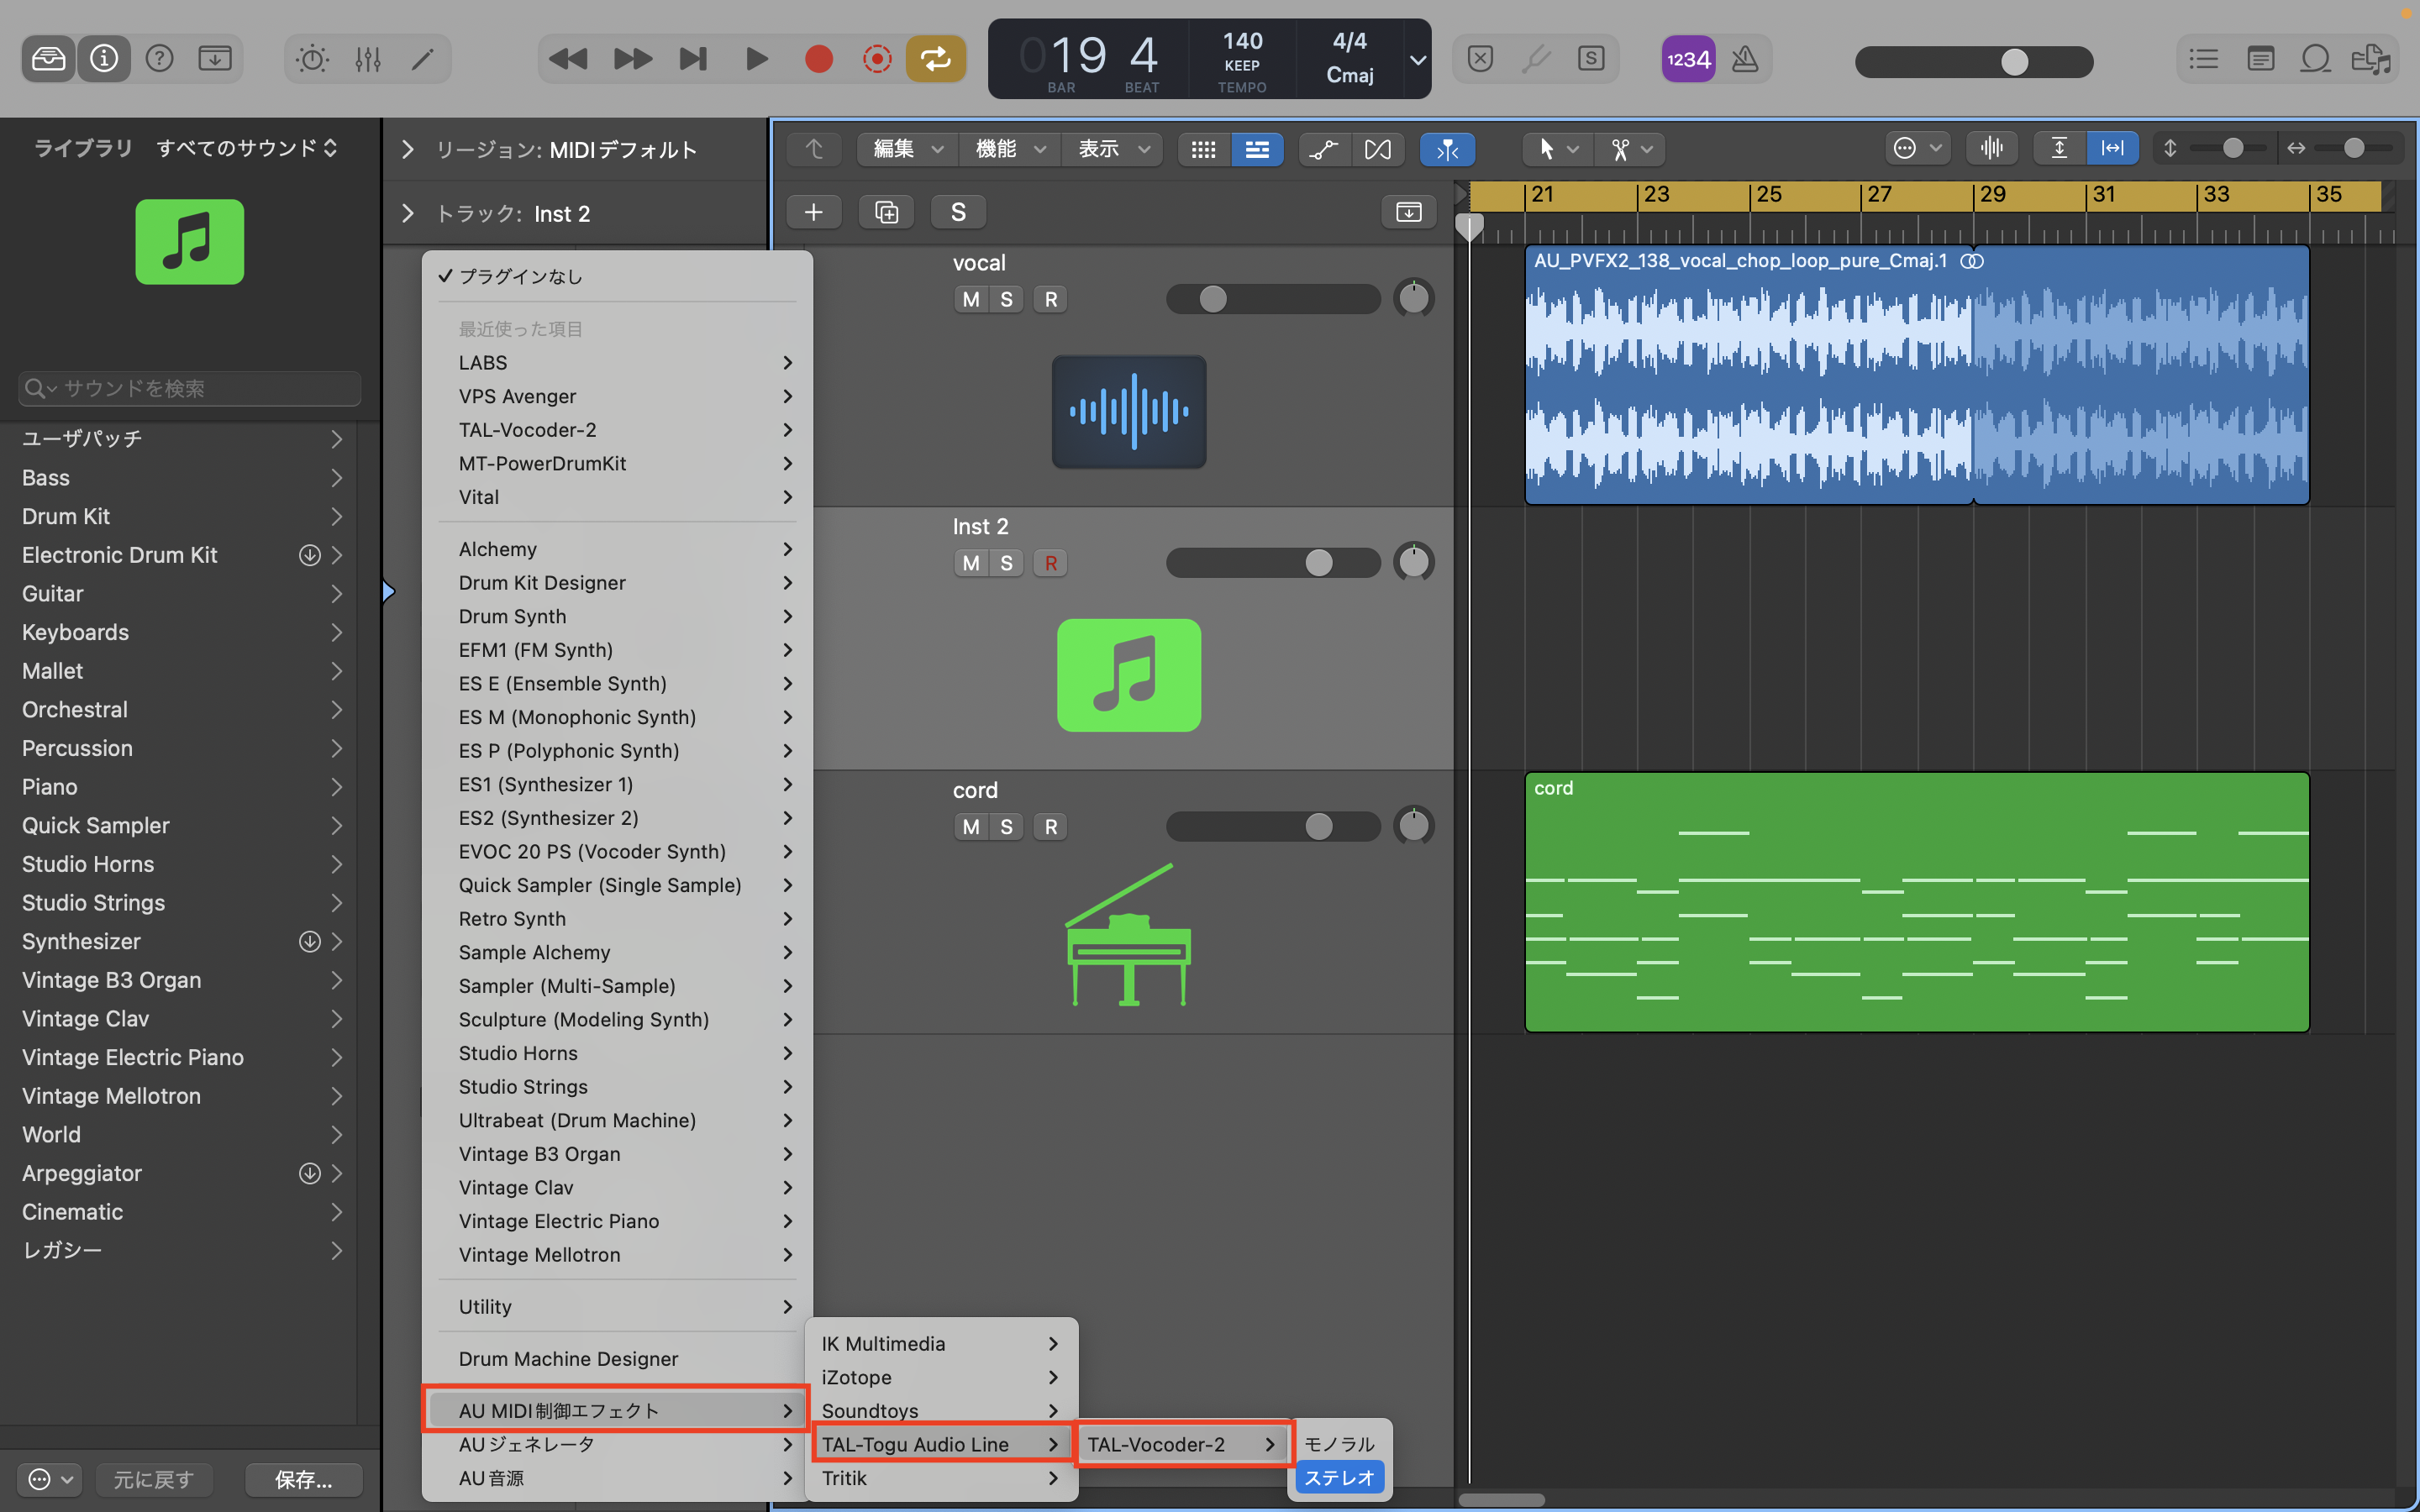Open the LCD display mode dropdown arrow

1417,60
